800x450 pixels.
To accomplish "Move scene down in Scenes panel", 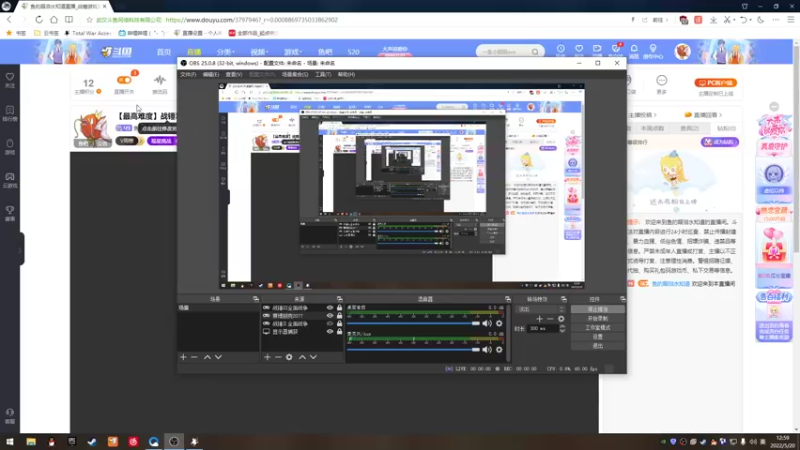I will point(218,357).
